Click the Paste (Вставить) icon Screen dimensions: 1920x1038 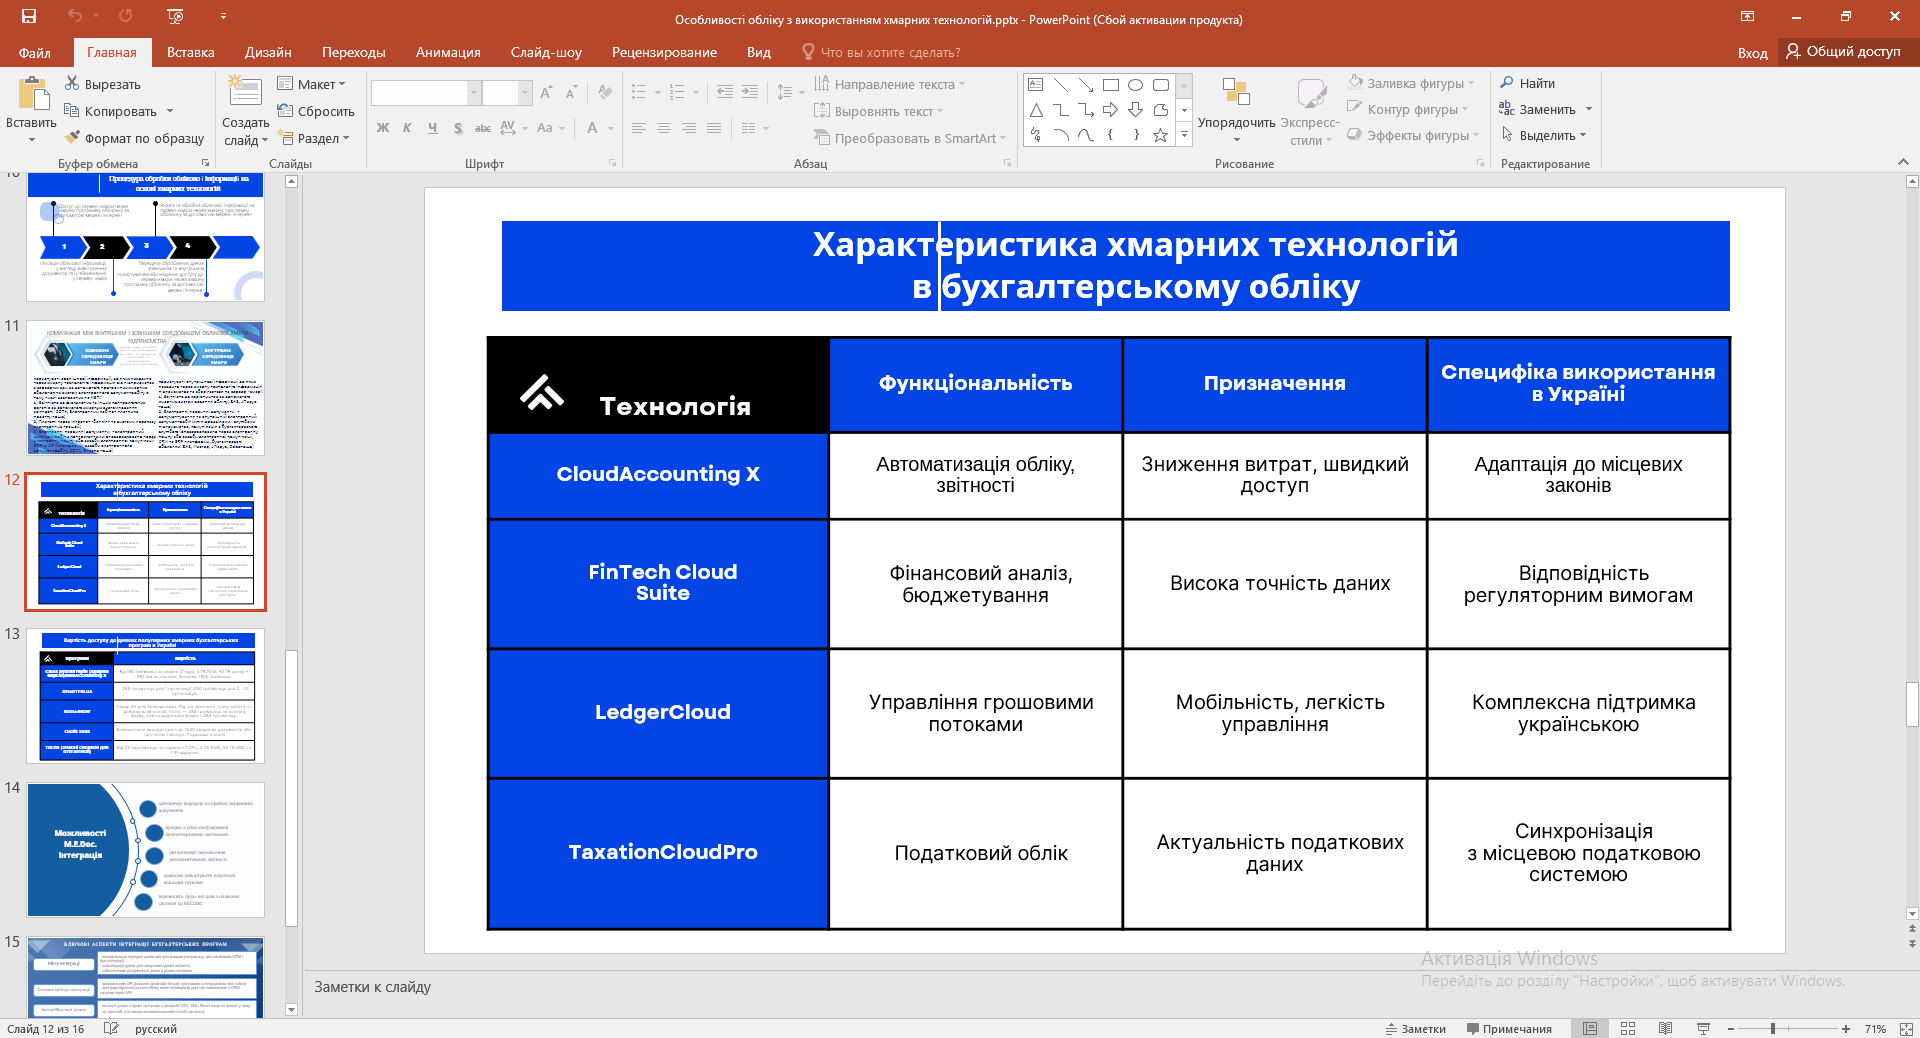click(x=32, y=94)
